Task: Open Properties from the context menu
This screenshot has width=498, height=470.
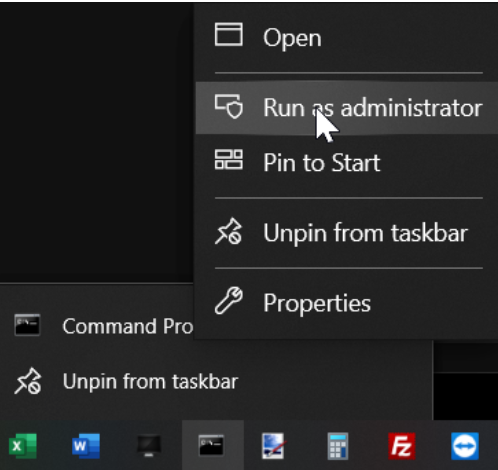Action: click(x=347, y=303)
